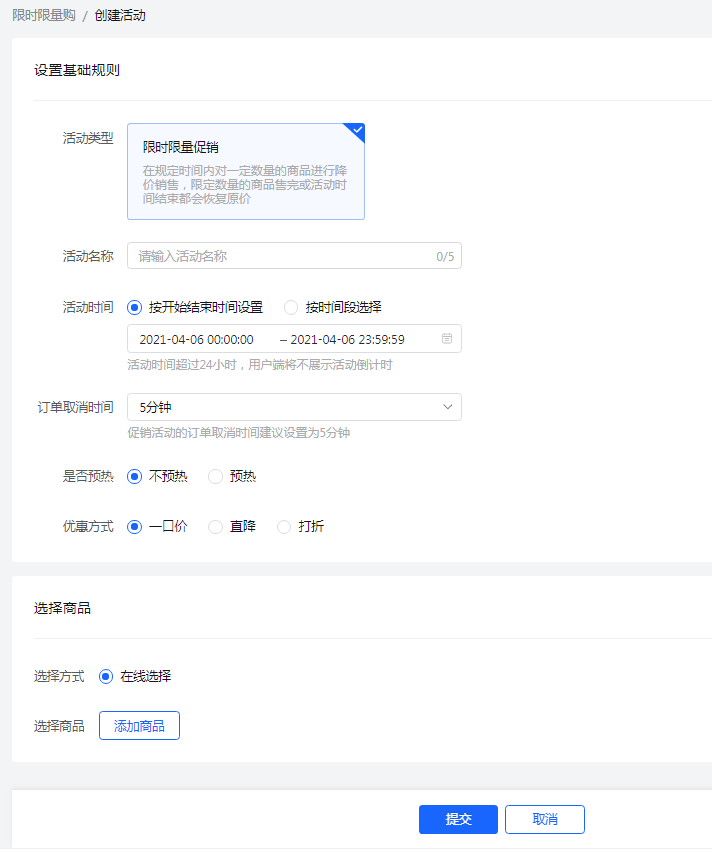Click the 订单取消时间 label
712x852 pixels.
point(76,407)
